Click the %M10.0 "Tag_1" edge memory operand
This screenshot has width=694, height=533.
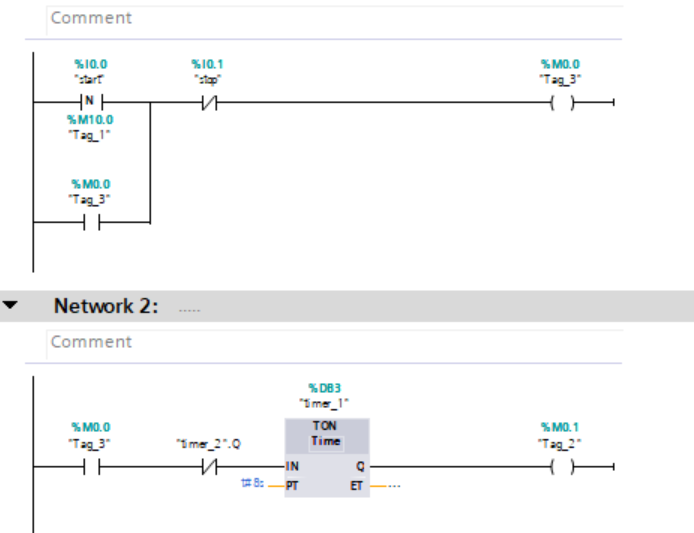(x=90, y=126)
